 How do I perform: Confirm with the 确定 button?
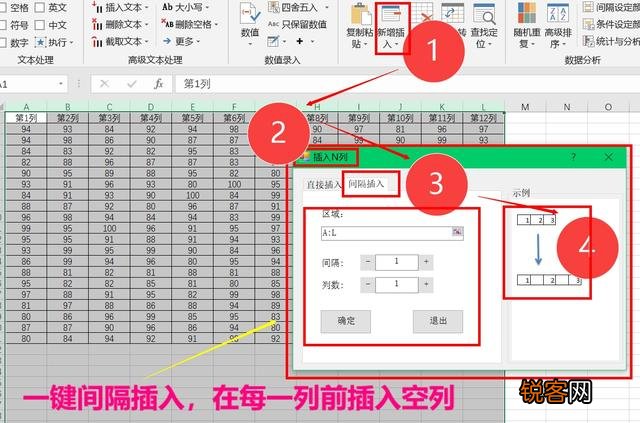tap(346, 321)
